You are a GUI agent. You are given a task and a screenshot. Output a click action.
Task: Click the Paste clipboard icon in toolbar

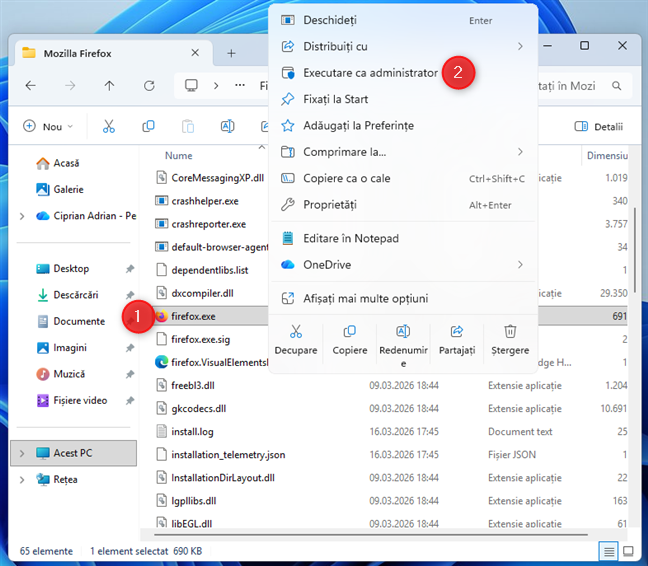(x=188, y=126)
